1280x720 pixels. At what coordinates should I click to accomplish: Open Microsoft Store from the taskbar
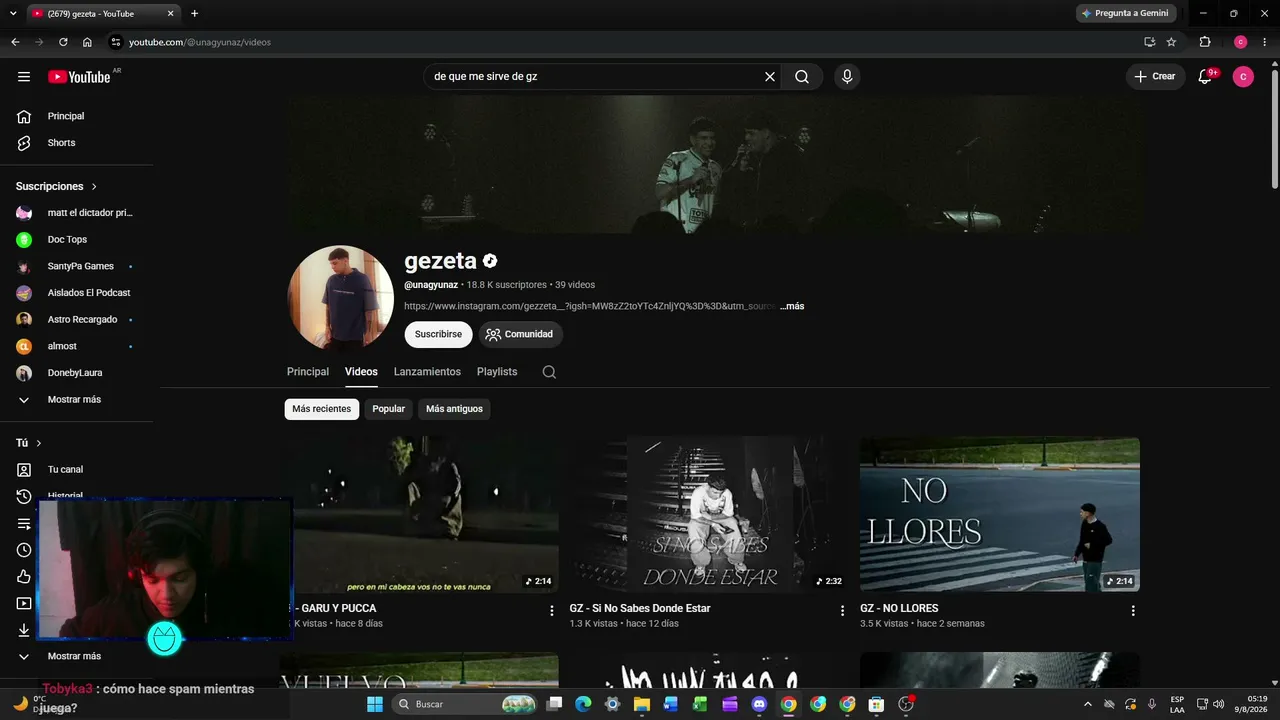tap(876, 704)
